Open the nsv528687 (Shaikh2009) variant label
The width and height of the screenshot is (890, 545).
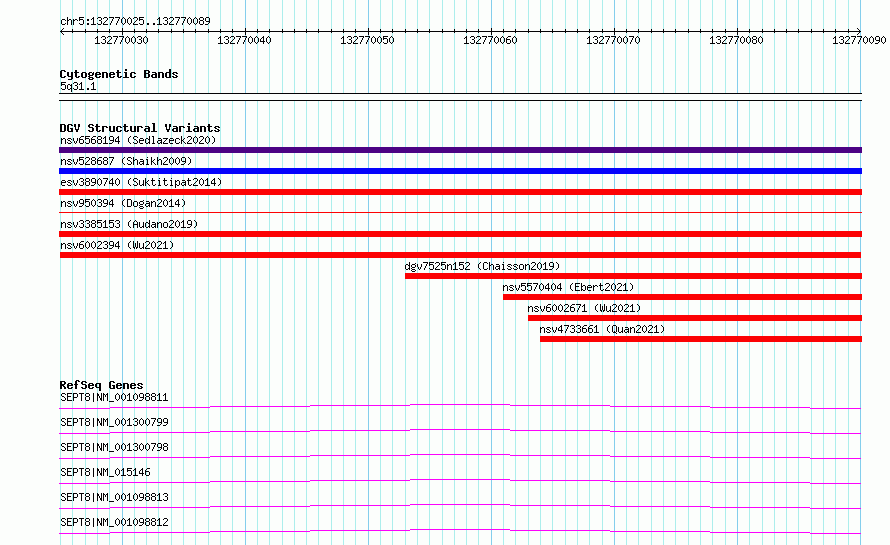coord(126,161)
